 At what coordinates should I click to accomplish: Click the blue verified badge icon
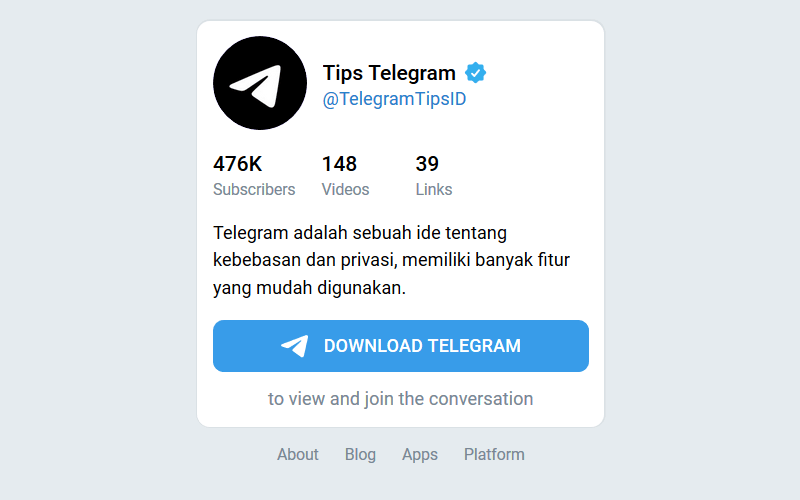(476, 73)
